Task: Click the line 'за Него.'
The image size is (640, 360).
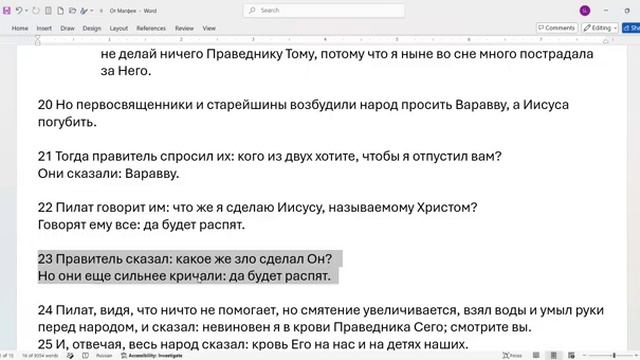Action: click(126, 71)
